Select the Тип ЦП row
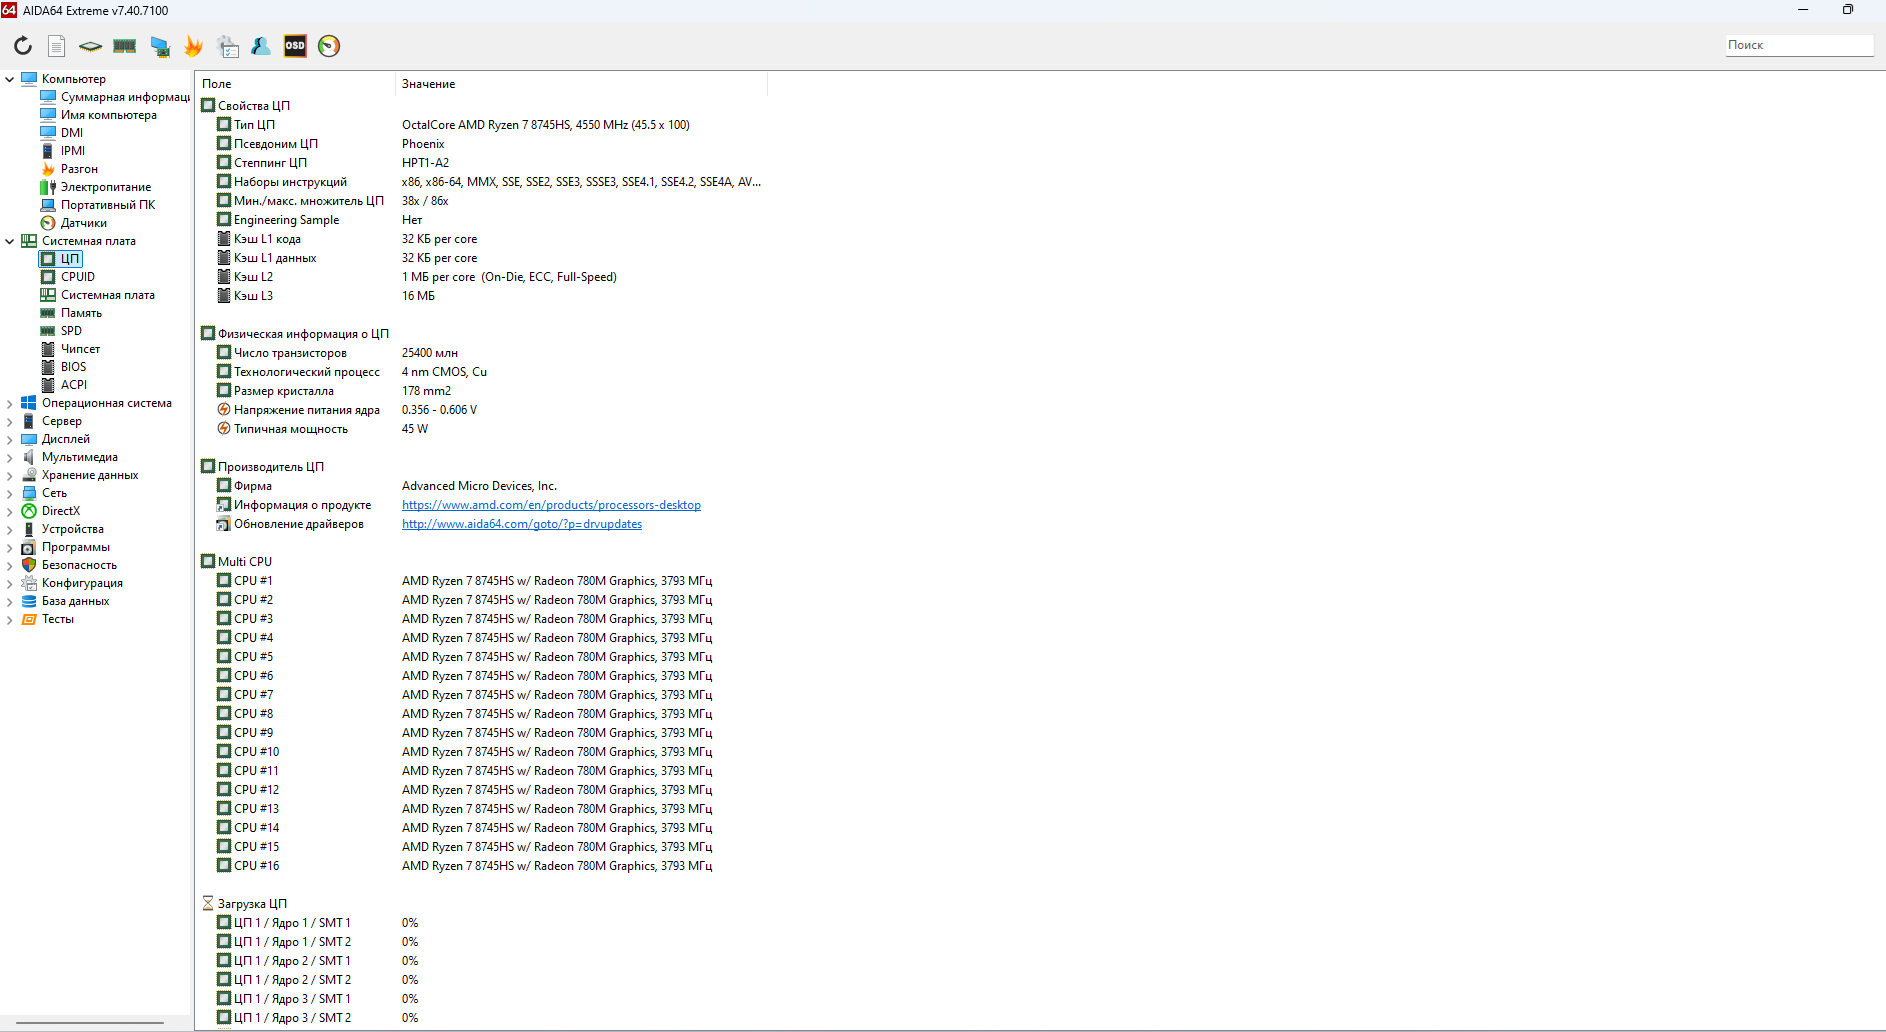Image resolution: width=1886 pixels, height=1032 pixels. 481,125
